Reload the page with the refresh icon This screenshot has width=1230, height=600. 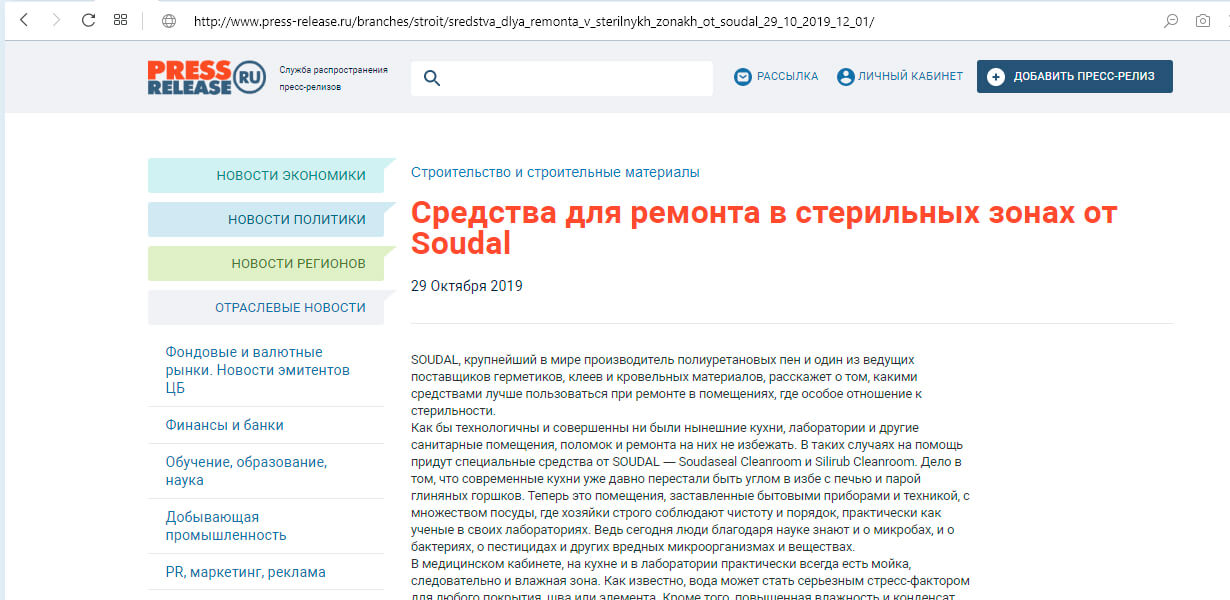[x=88, y=20]
